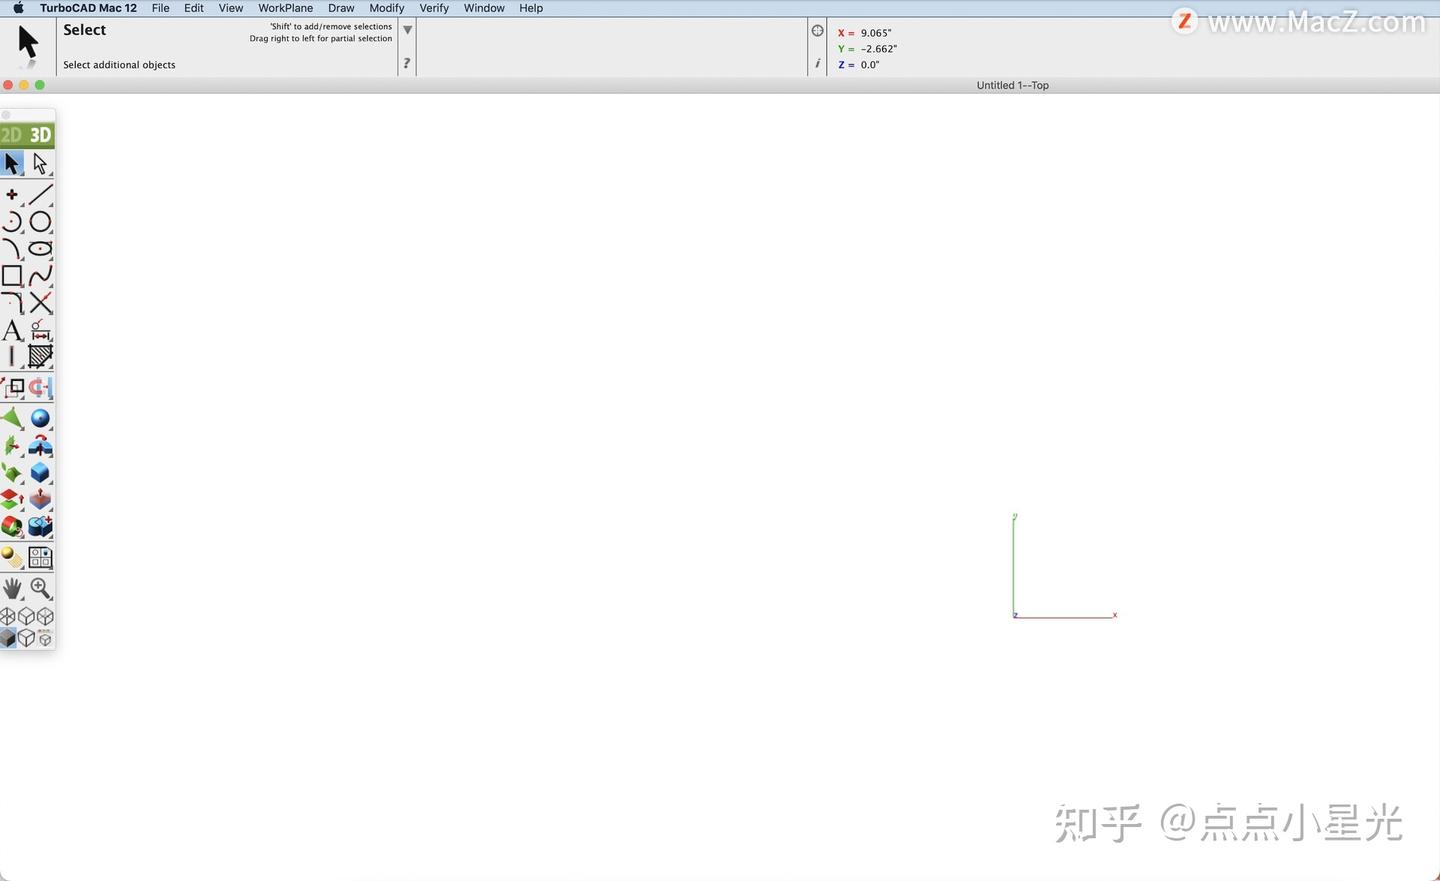Switch to the 3D tools tab
Screen dimensions: 1440x881
41,134
